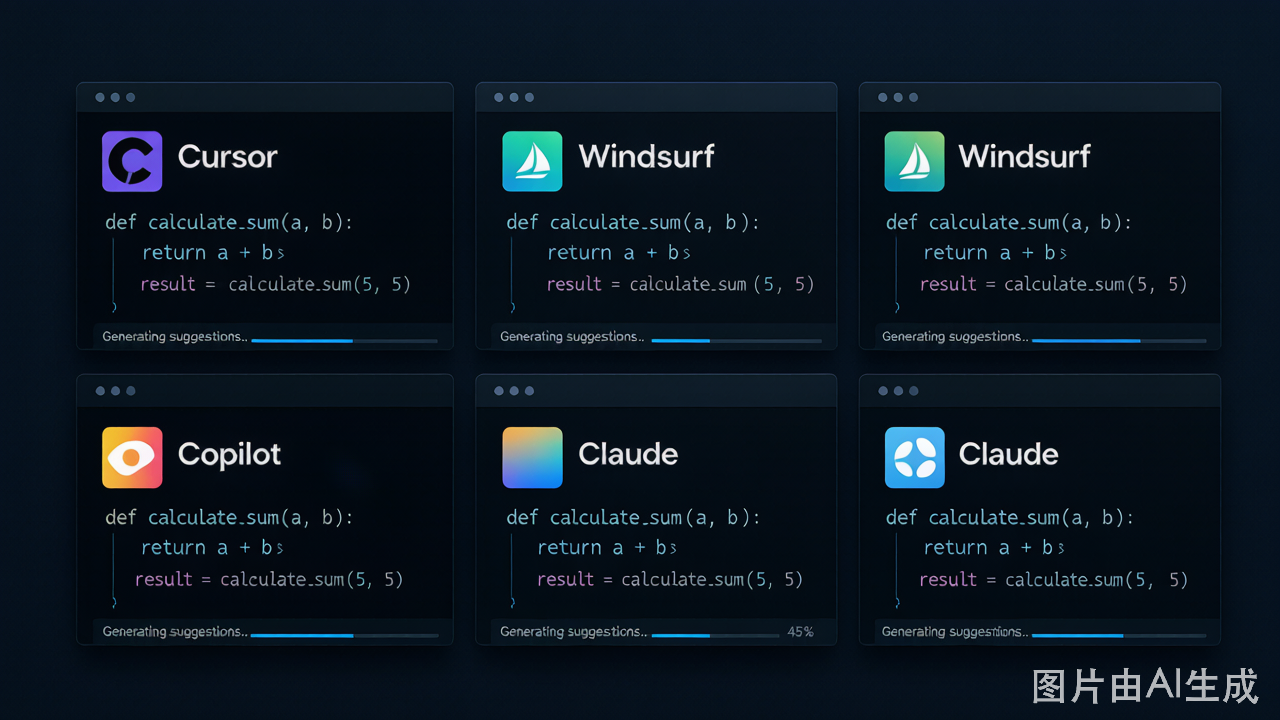The image size is (1280, 720).
Task: Click Generating suggestions text in the Cursor window
Action: pos(175,337)
